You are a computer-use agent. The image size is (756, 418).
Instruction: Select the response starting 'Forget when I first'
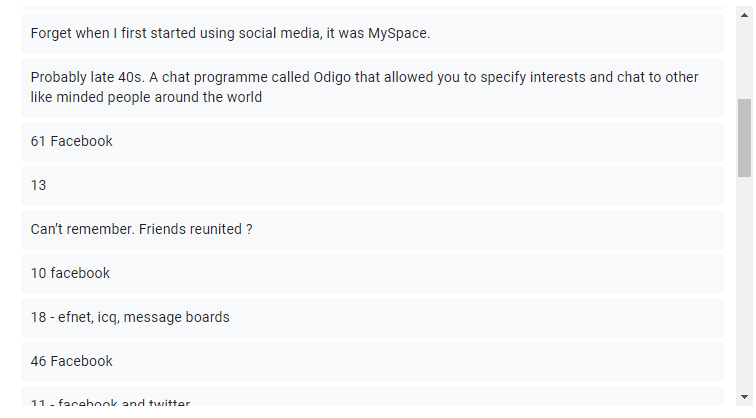pyautogui.click(x=372, y=33)
